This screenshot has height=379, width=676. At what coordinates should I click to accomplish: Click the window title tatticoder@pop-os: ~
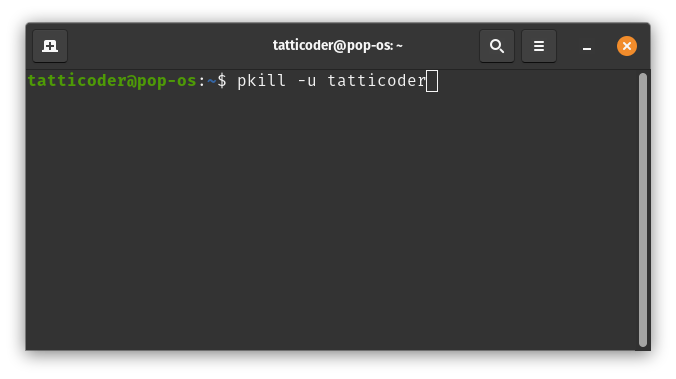(338, 45)
